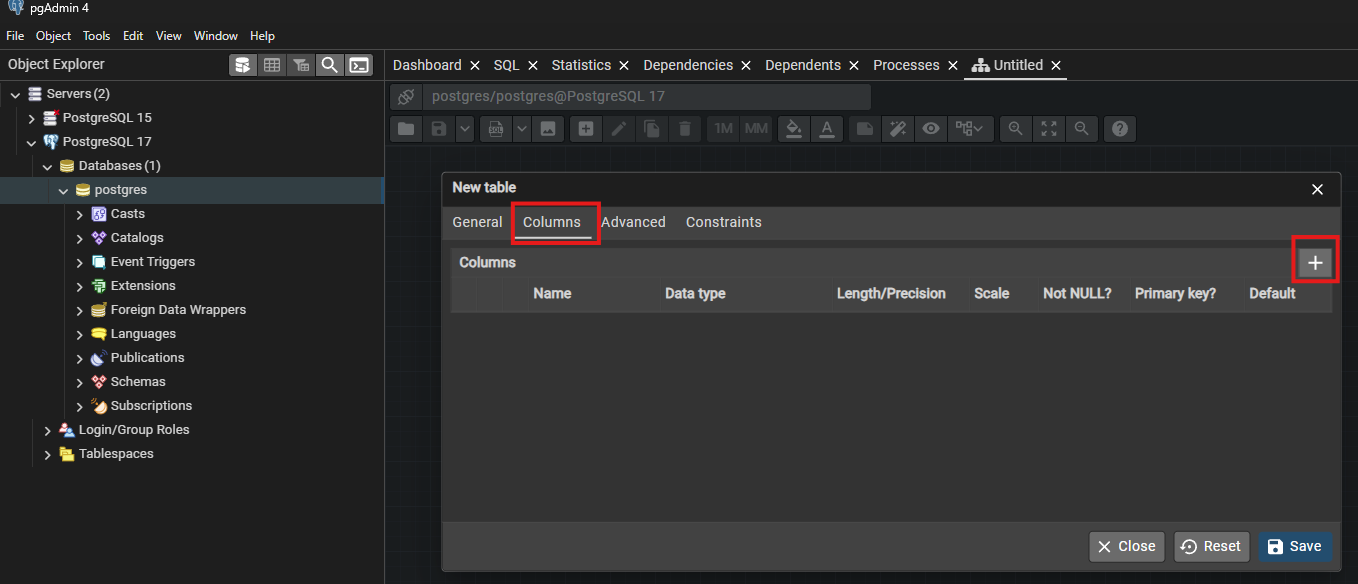Click the Search Objects magnifier icon

click(x=329, y=65)
